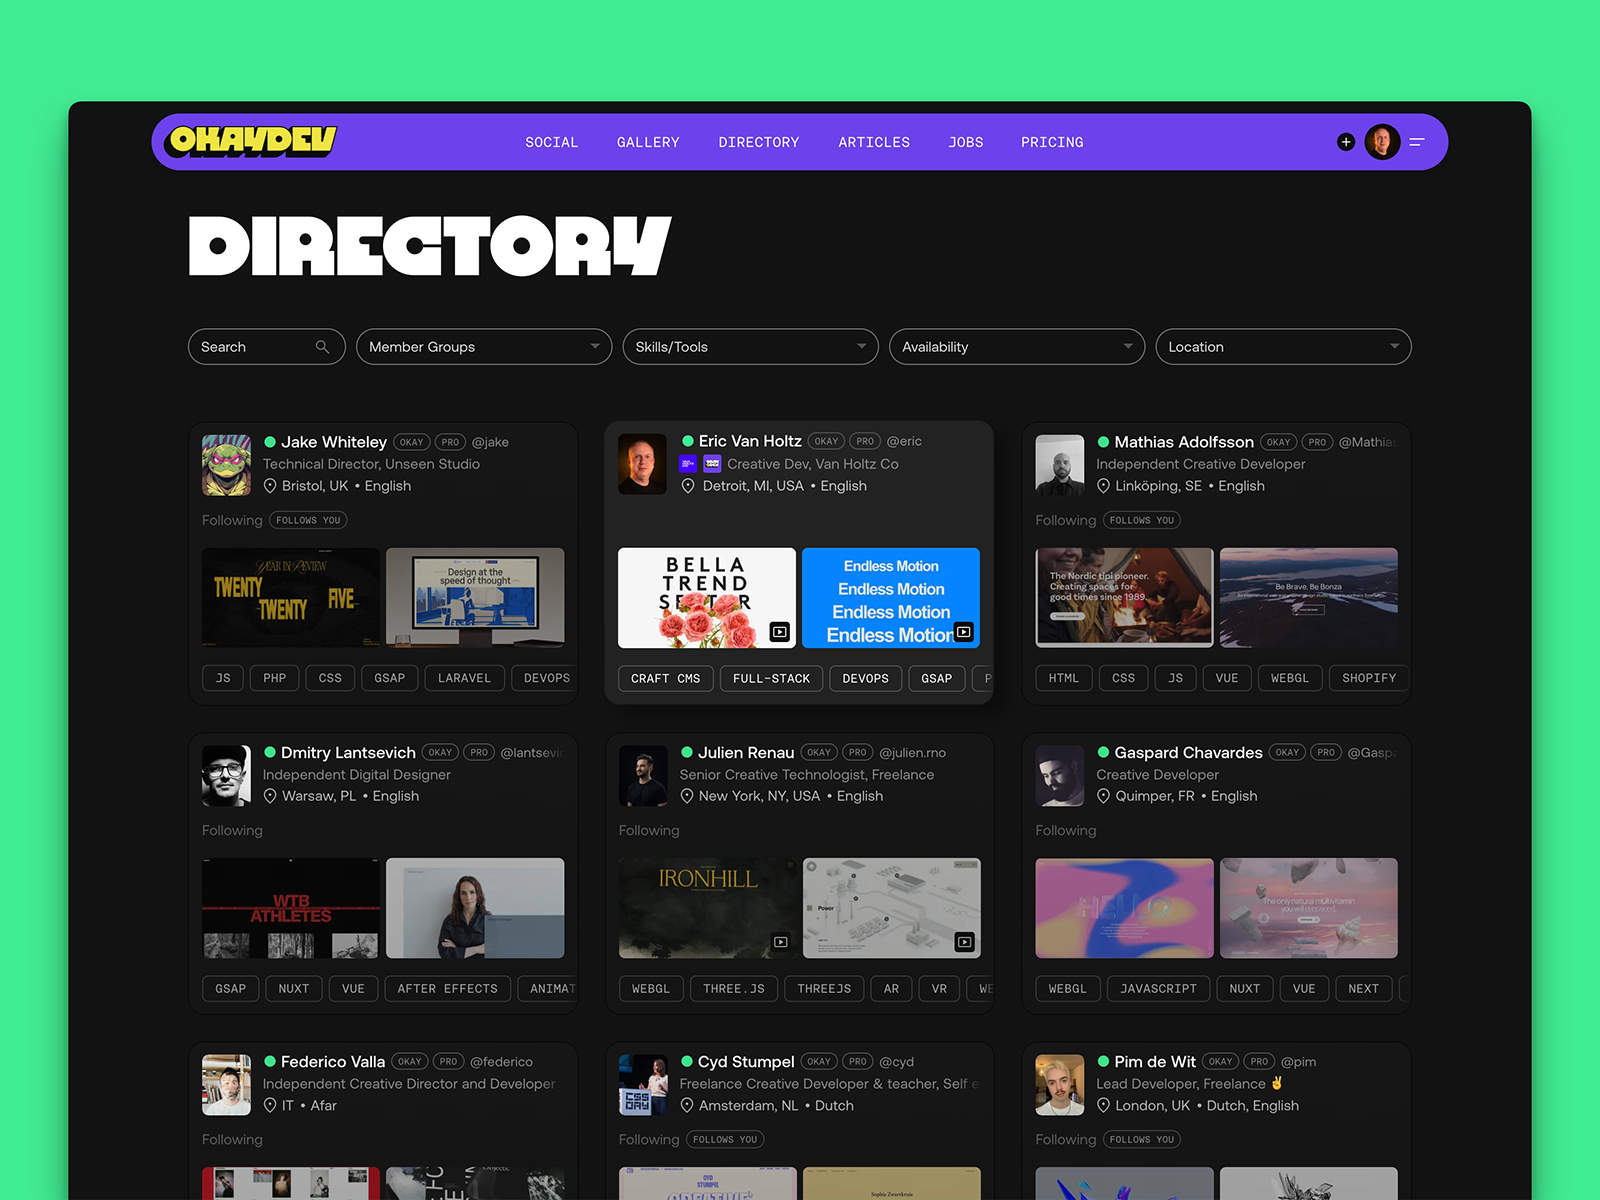Click Eric Van Holtz's avatar
Screen dimensions: 1600x1200
[643, 465]
